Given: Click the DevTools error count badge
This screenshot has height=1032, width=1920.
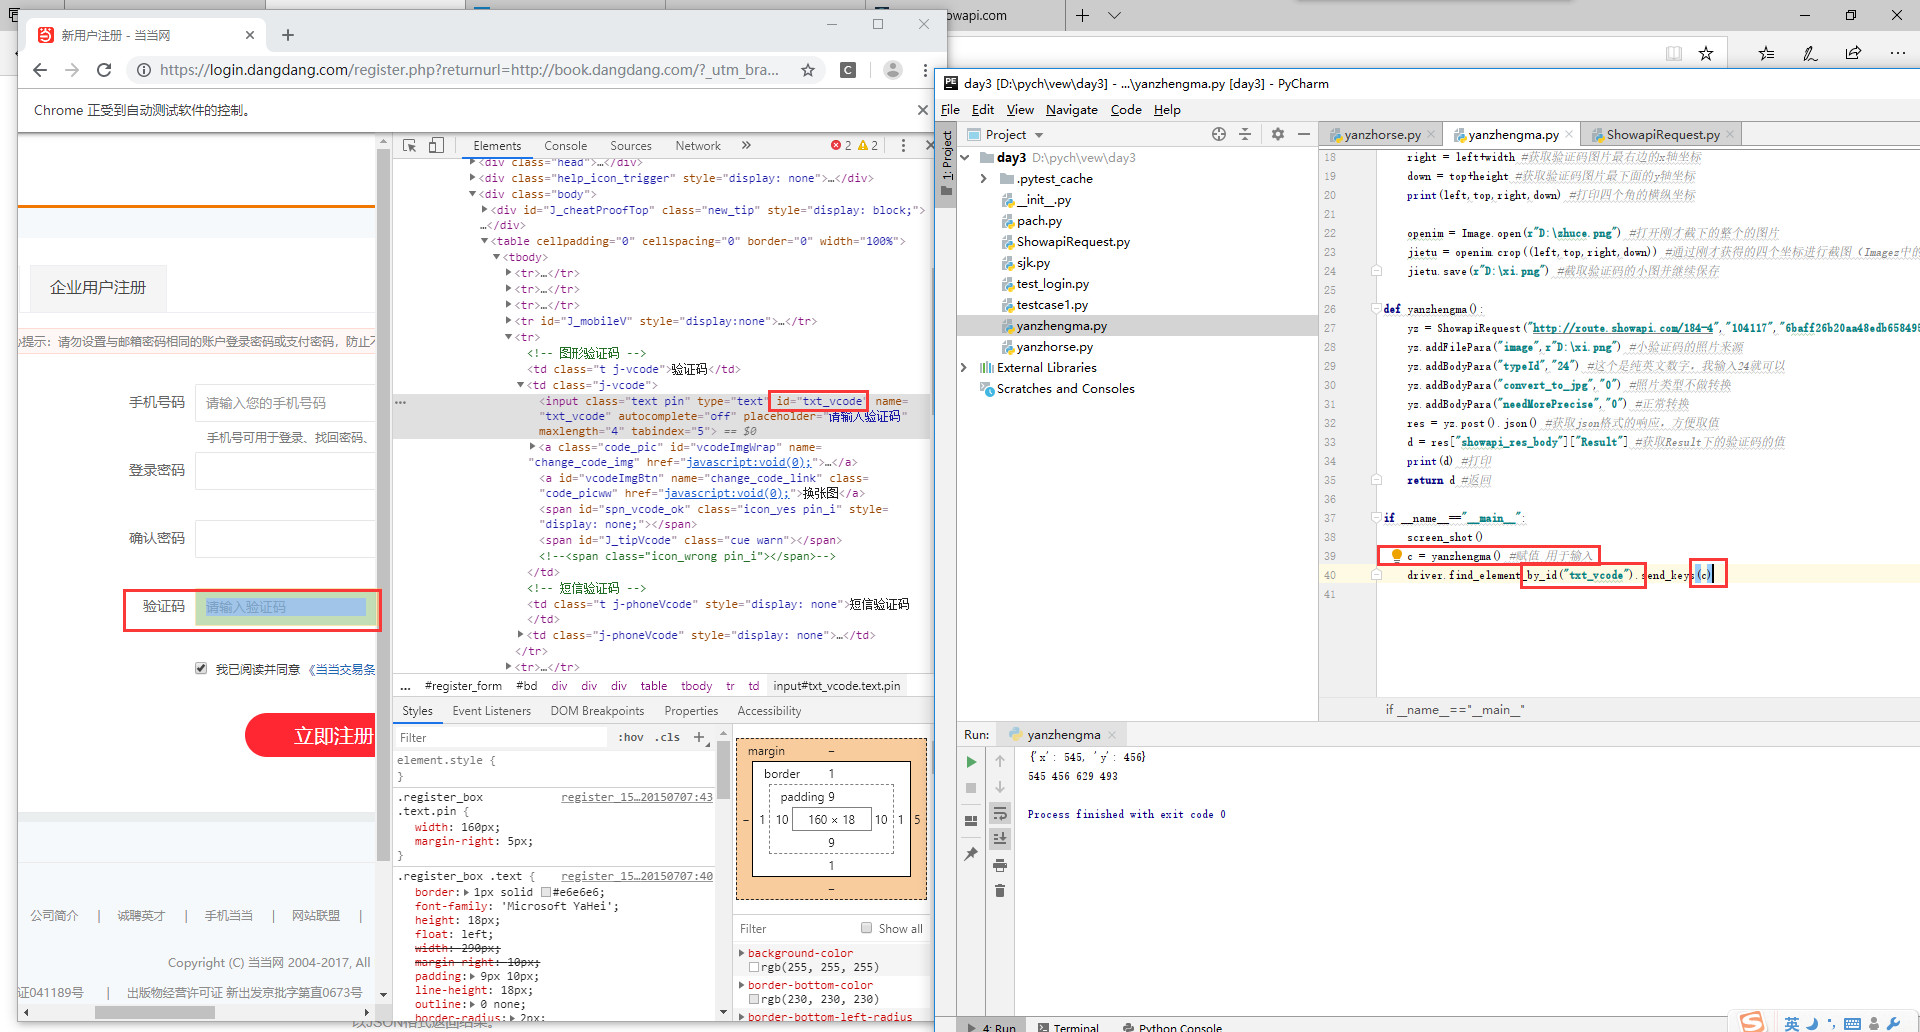Looking at the screenshot, I should click(841, 146).
